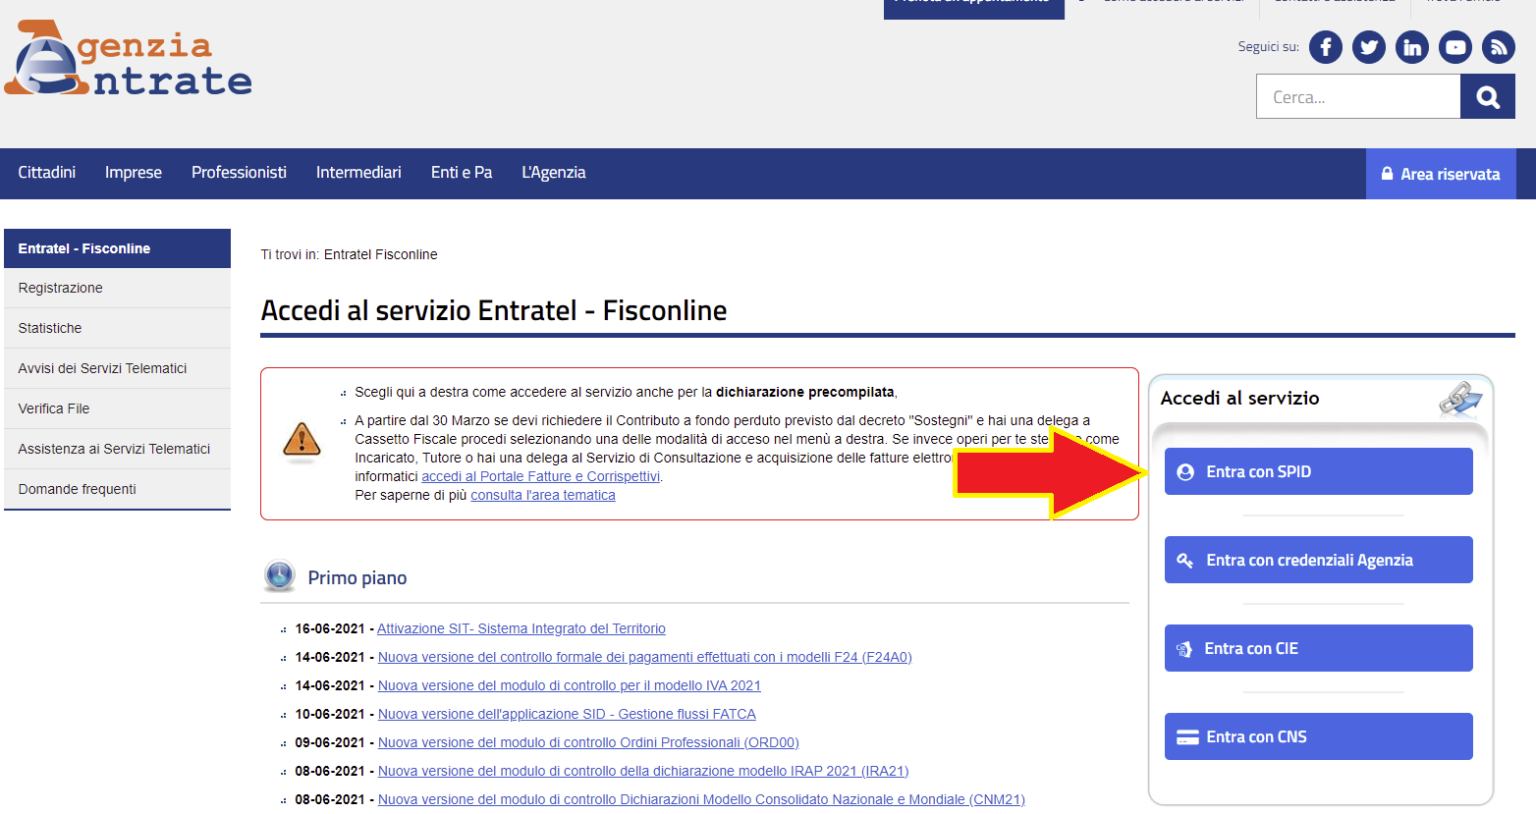Open the Ordini Professionali ORD00 link
This screenshot has height=814, width=1536.
click(x=588, y=743)
